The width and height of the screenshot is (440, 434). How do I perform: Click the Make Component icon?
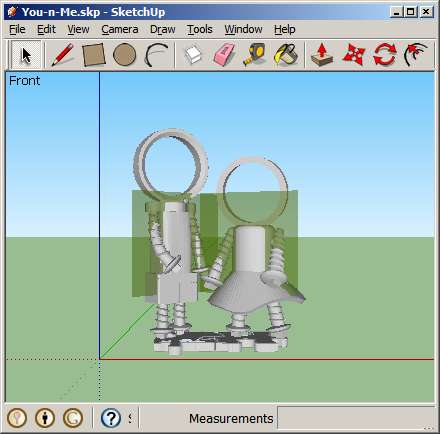(x=193, y=55)
